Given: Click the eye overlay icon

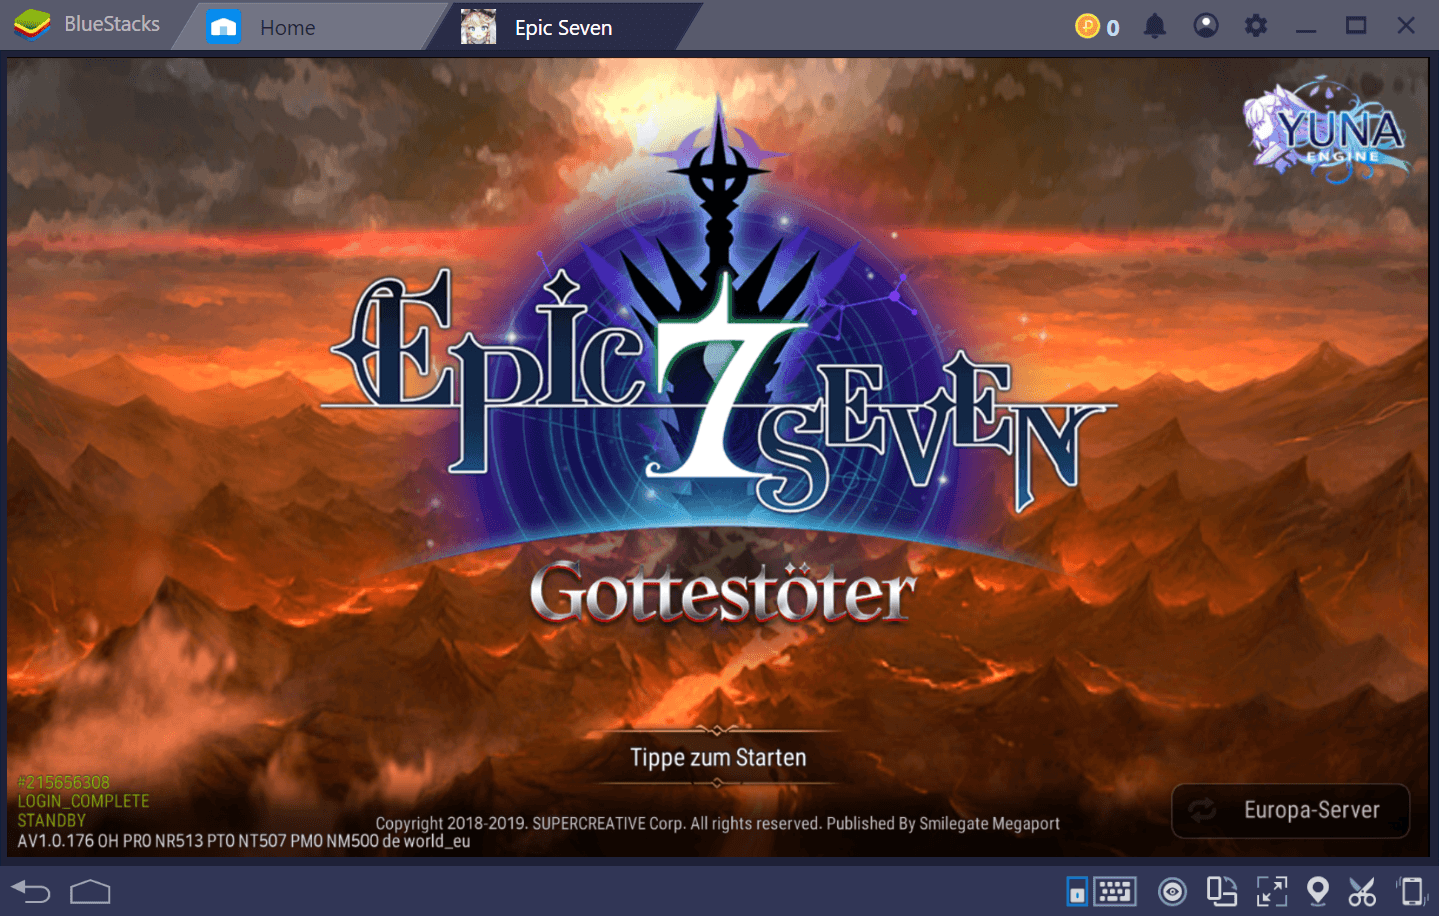Looking at the screenshot, I should tap(1172, 891).
